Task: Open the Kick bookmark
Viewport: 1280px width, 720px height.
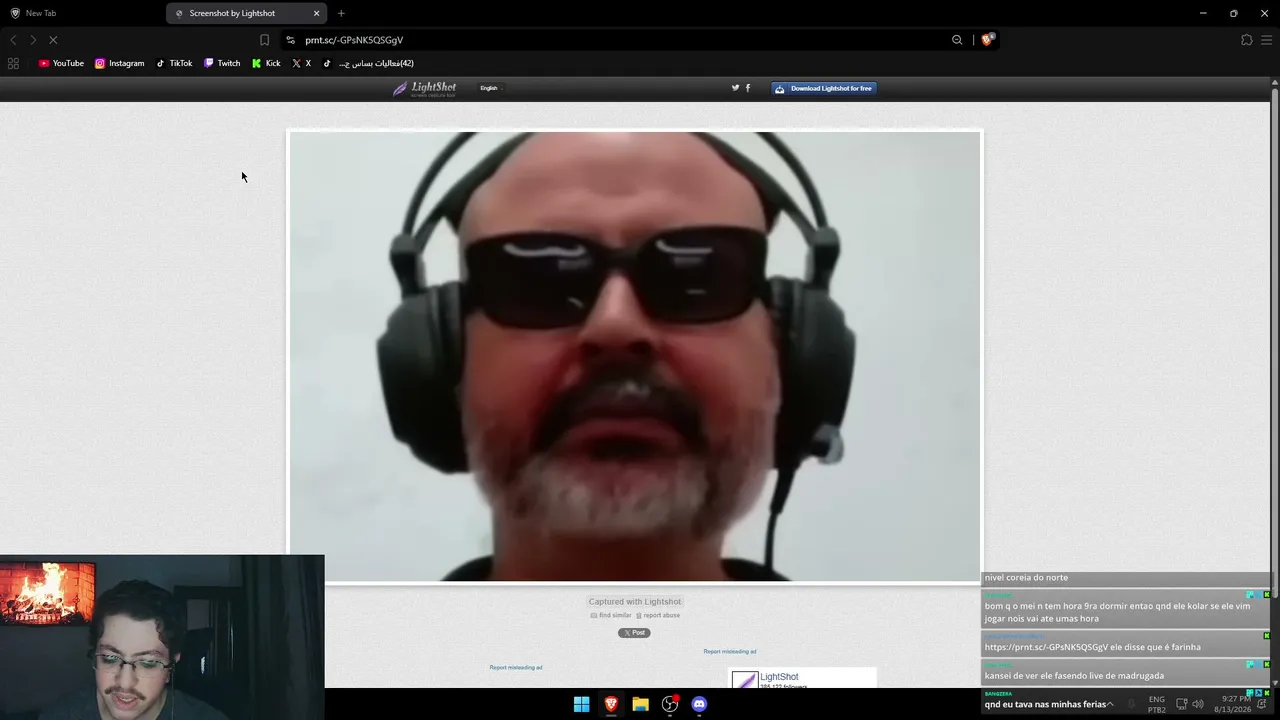Action: (x=266, y=63)
